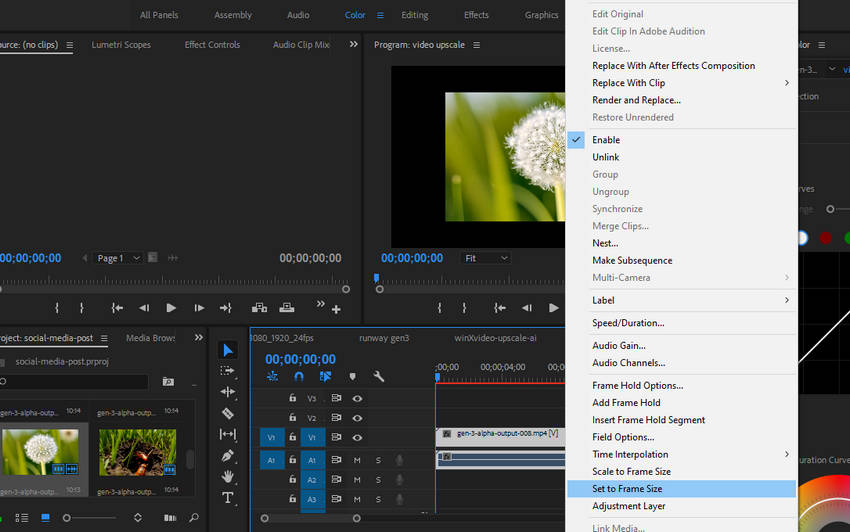Go to In point in Source monitor

tap(117, 308)
